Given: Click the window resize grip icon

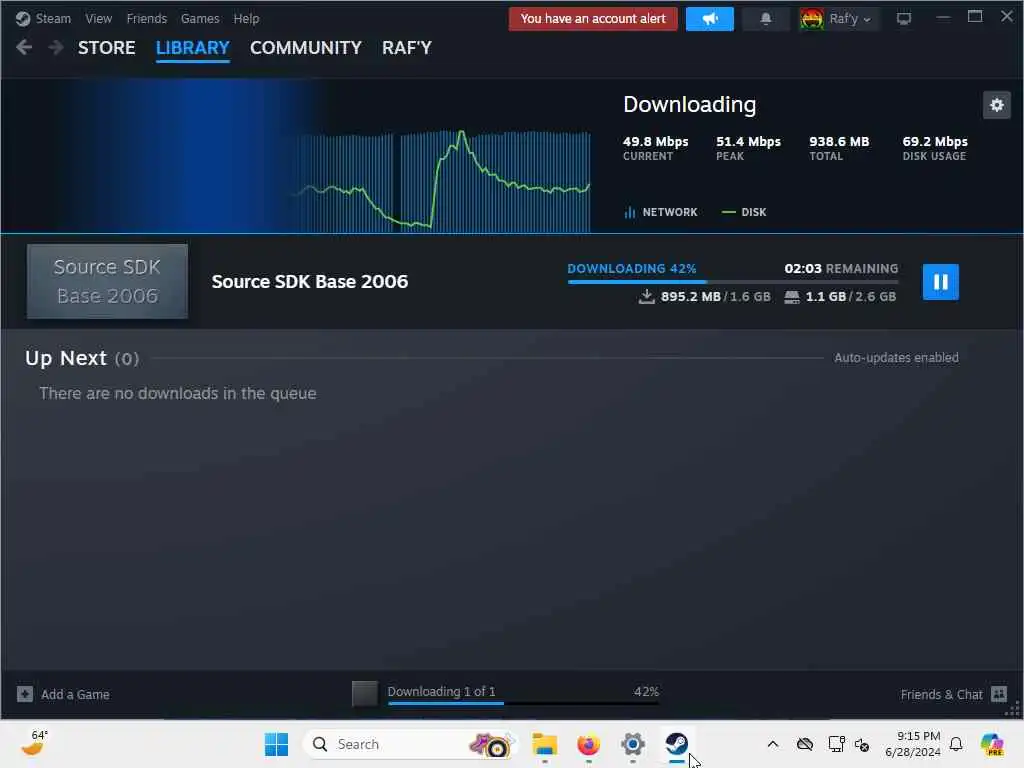Looking at the screenshot, I should click(1013, 710).
